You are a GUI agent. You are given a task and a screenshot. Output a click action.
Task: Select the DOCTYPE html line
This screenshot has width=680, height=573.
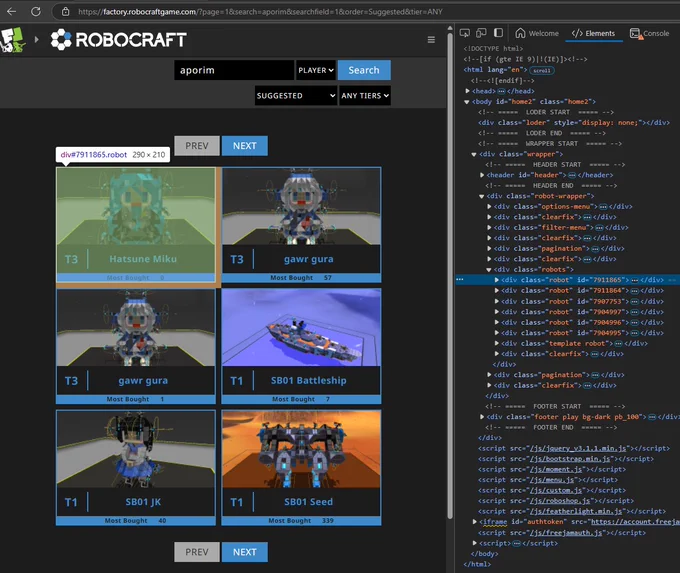tap(493, 49)
